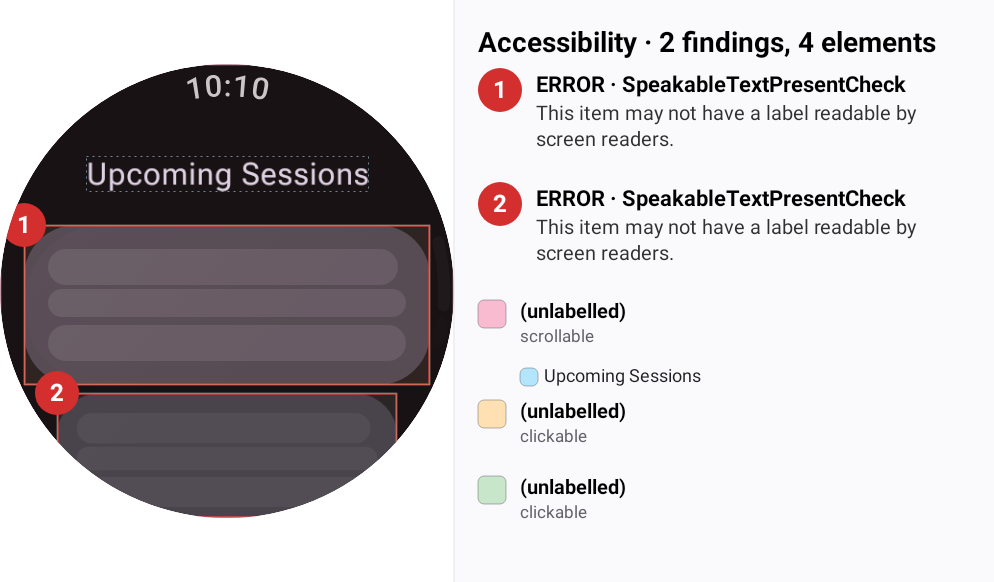Select the unlabelled scrollable element entry

coord(572,323)
